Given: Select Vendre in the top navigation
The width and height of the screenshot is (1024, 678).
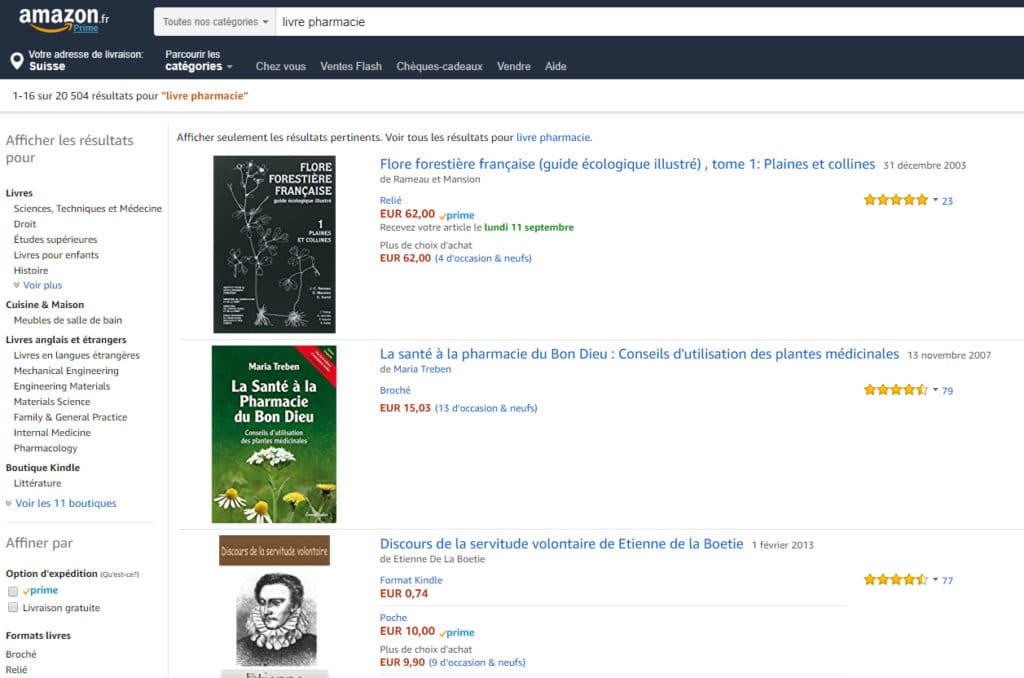Looking at the screenshot, I should tap(514, 66).
